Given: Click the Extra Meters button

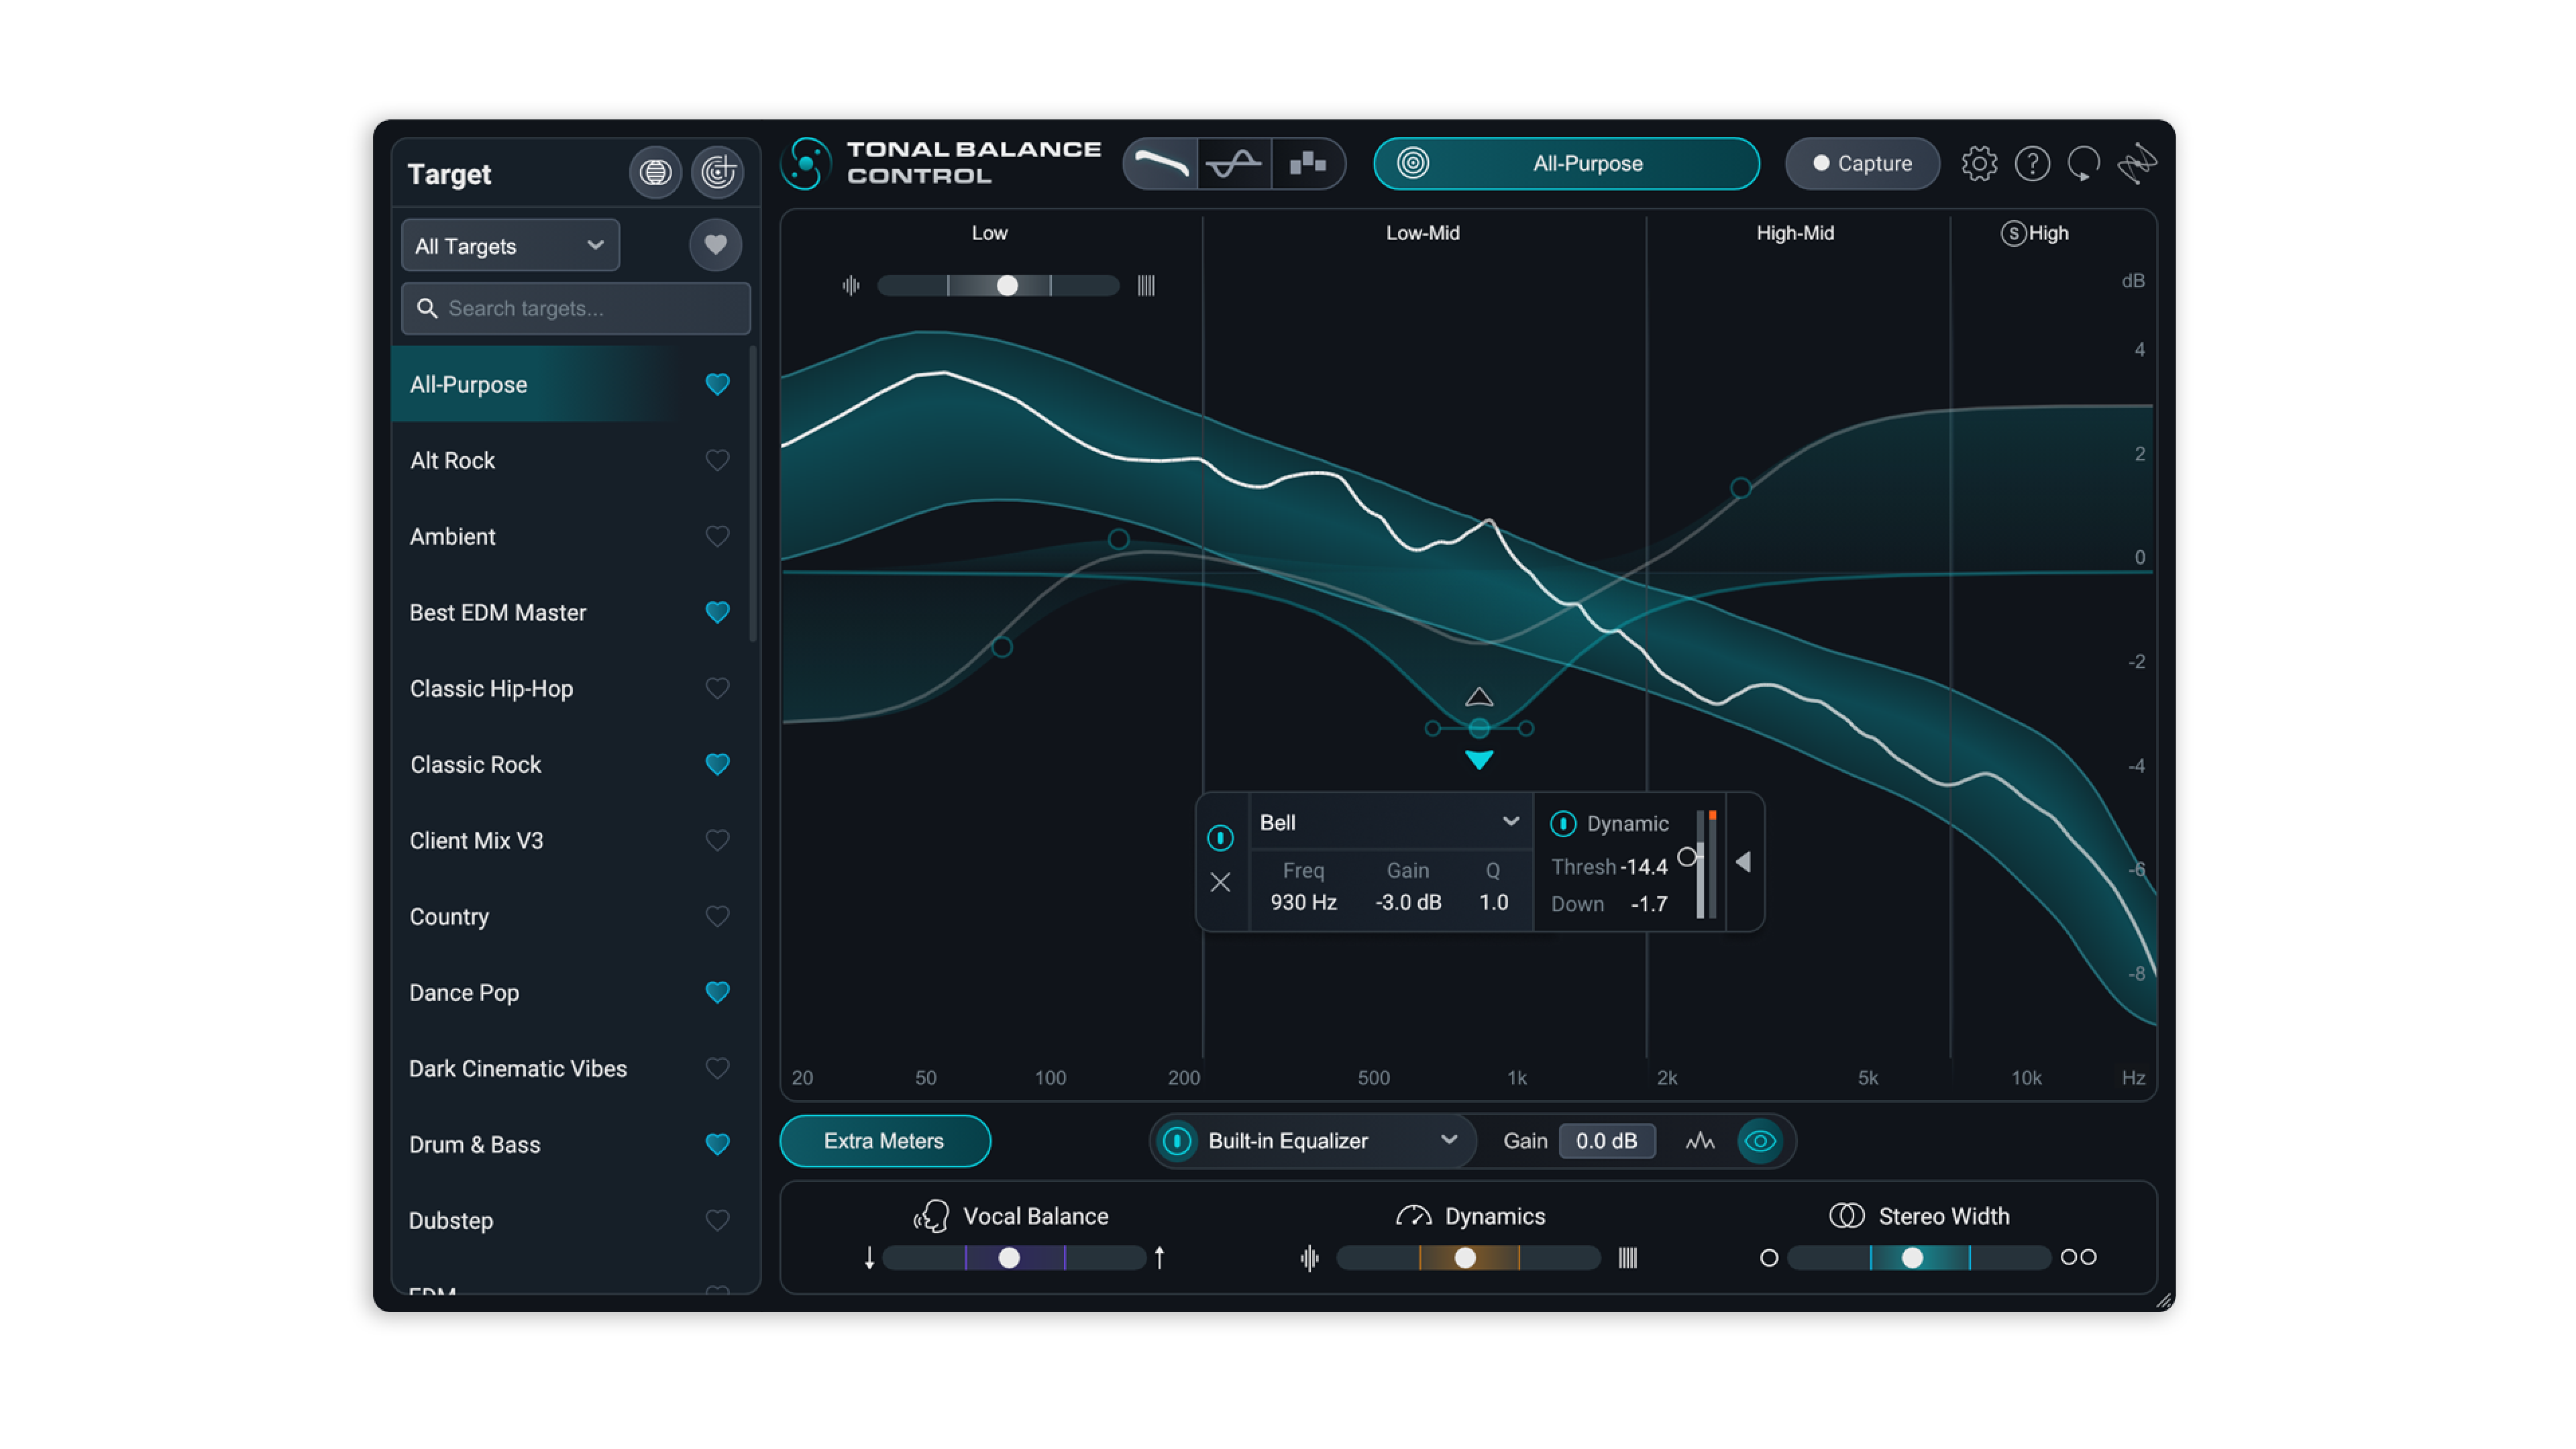Looking at the screenshot, I should 884,1141.
